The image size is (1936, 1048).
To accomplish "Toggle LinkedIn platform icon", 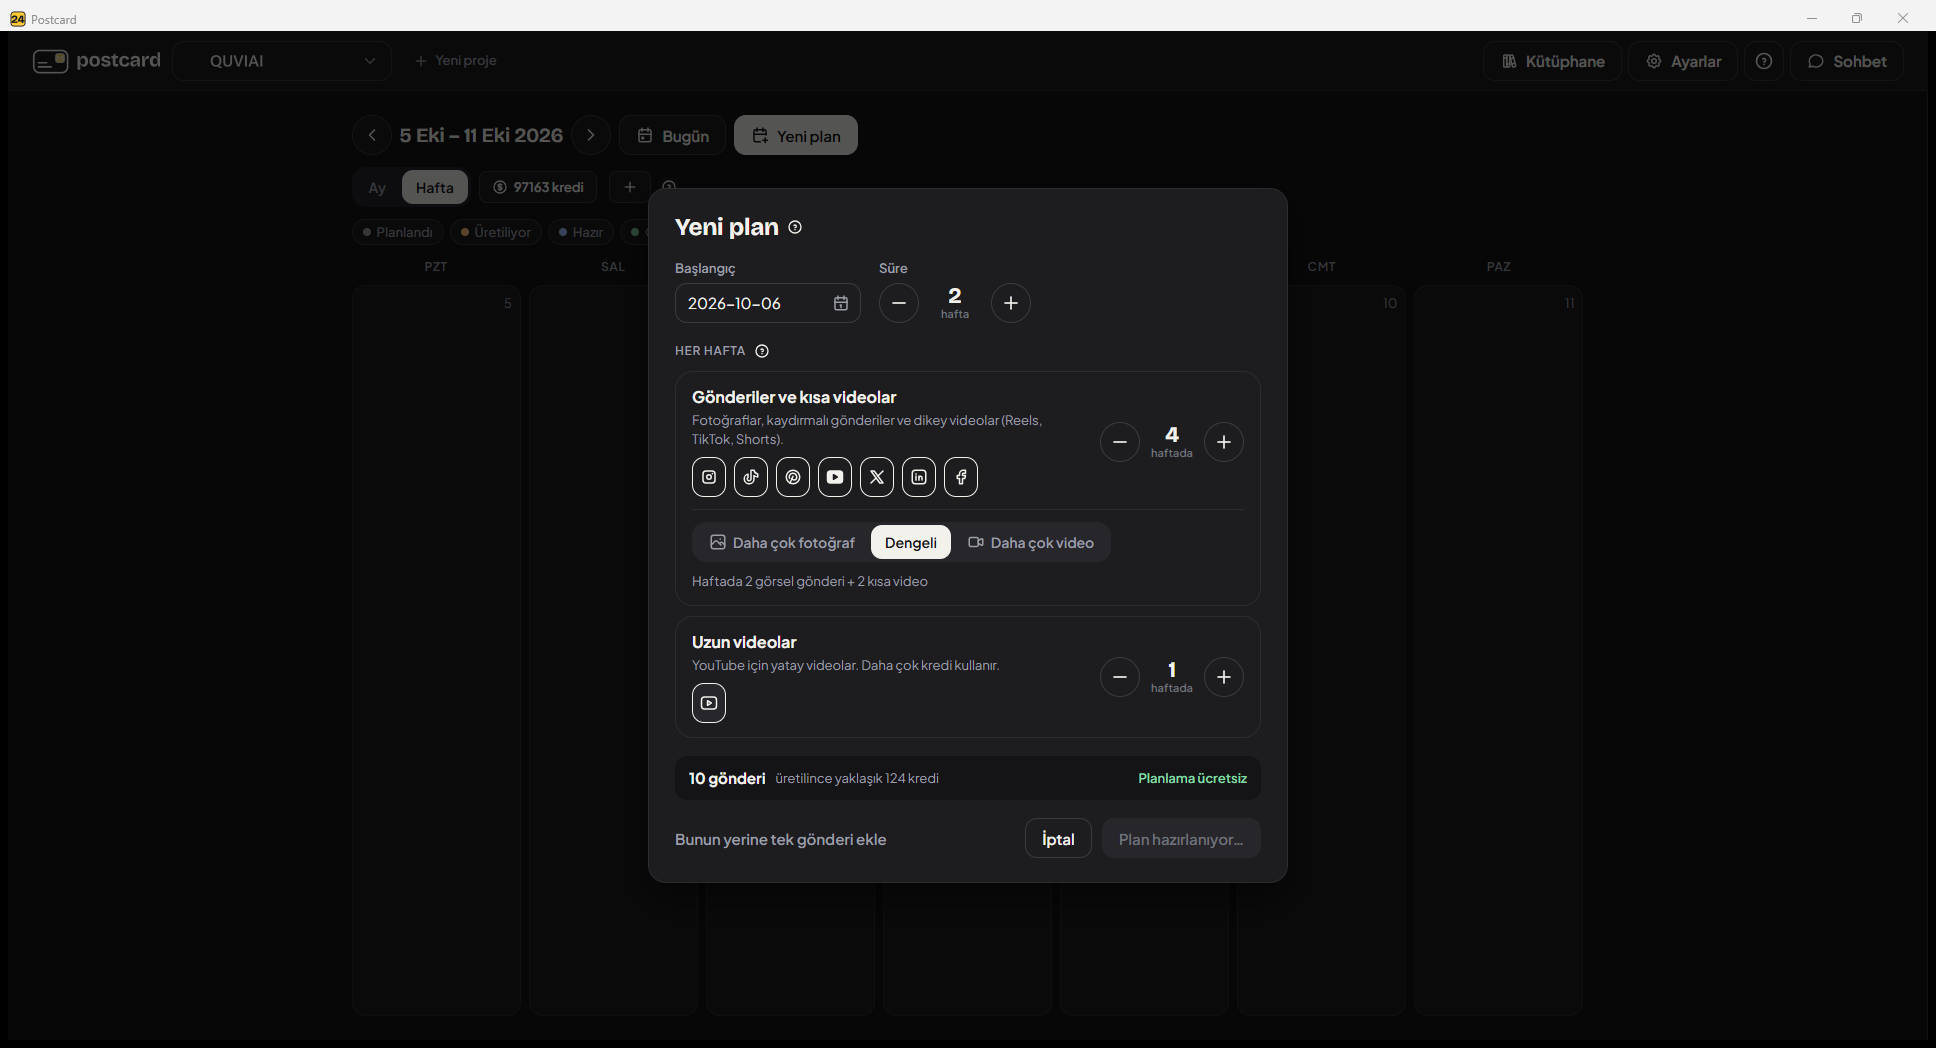I will coord(919,477).
